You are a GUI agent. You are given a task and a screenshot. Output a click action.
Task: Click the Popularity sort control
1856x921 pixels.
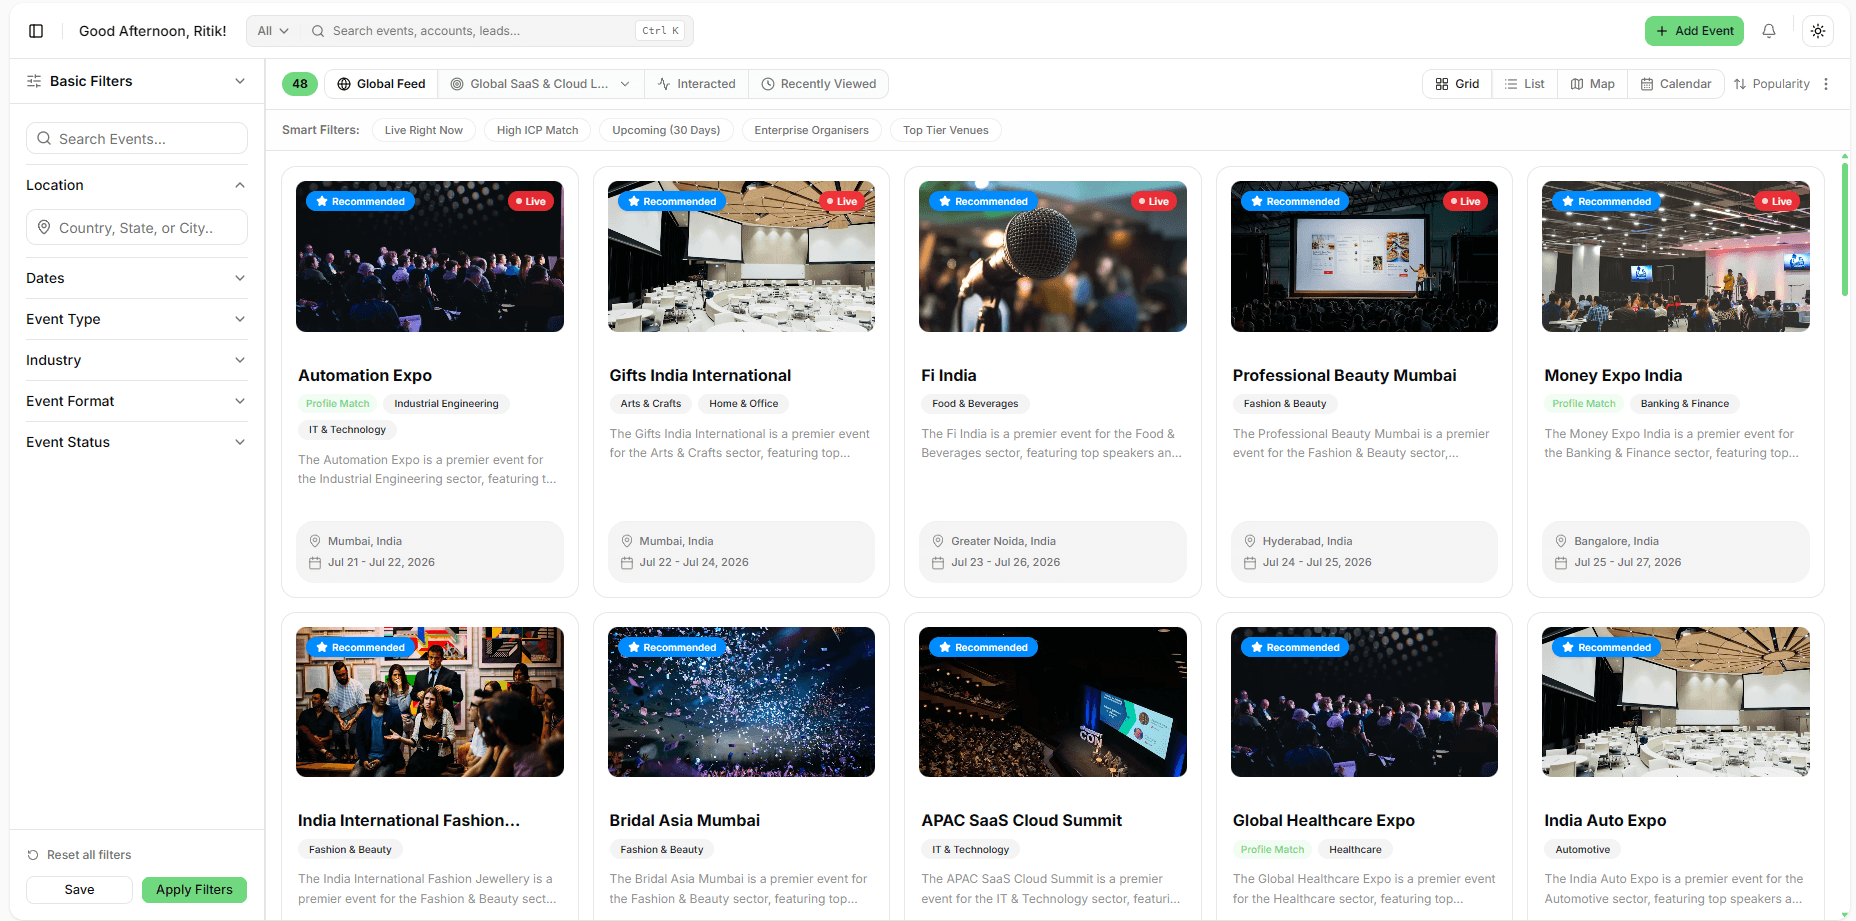click(1772, 84)
